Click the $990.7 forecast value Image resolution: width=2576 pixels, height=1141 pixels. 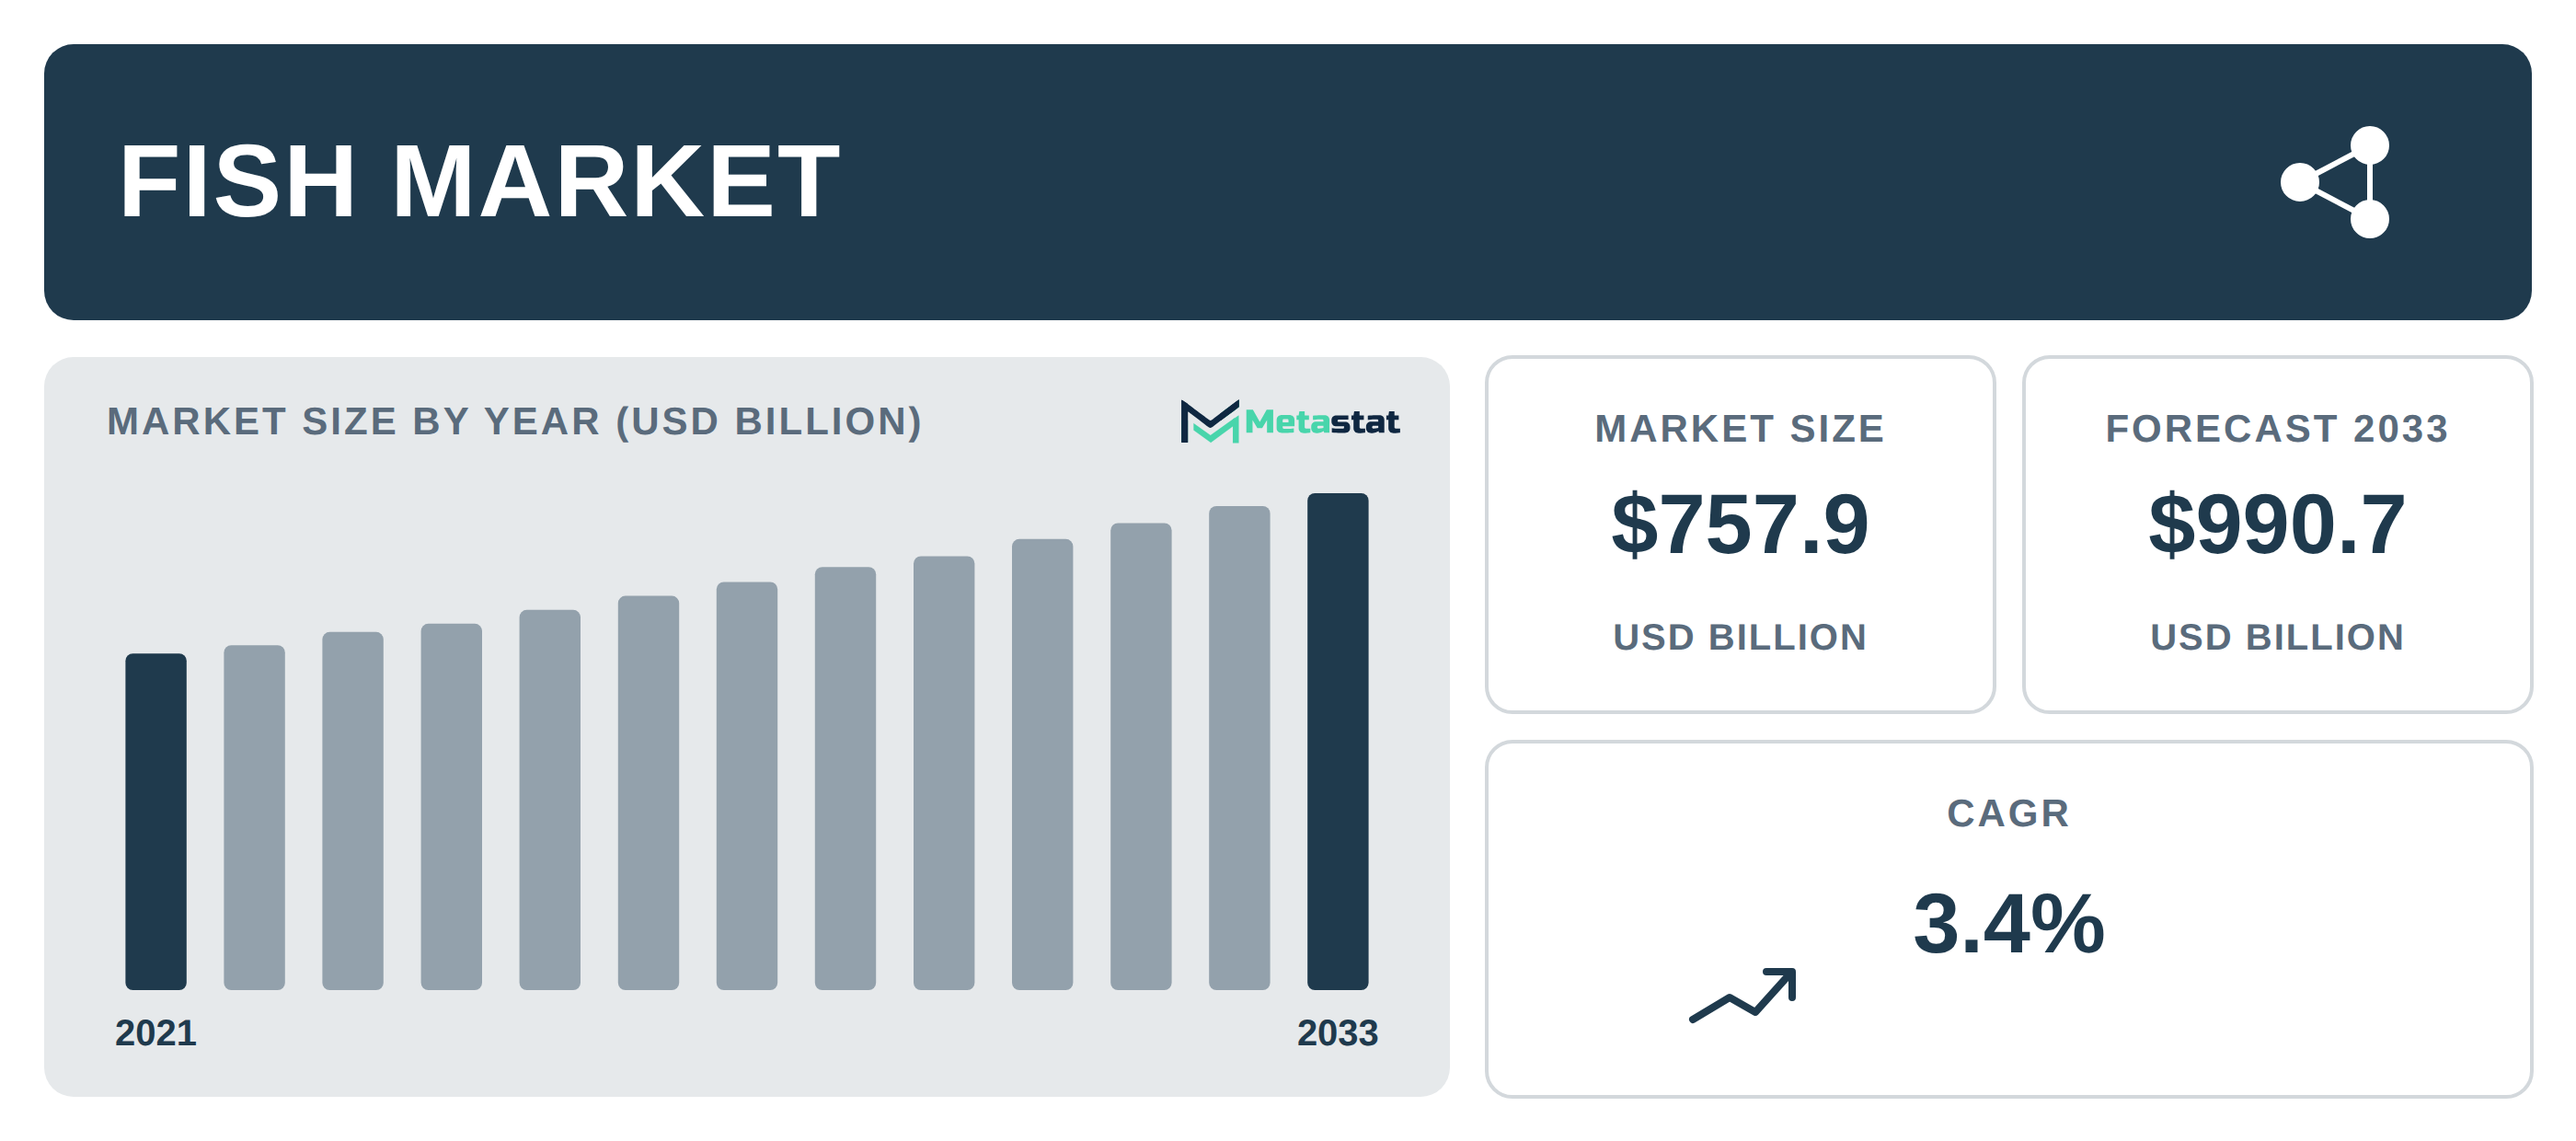pyautogui.click(x=2277, y=524)
